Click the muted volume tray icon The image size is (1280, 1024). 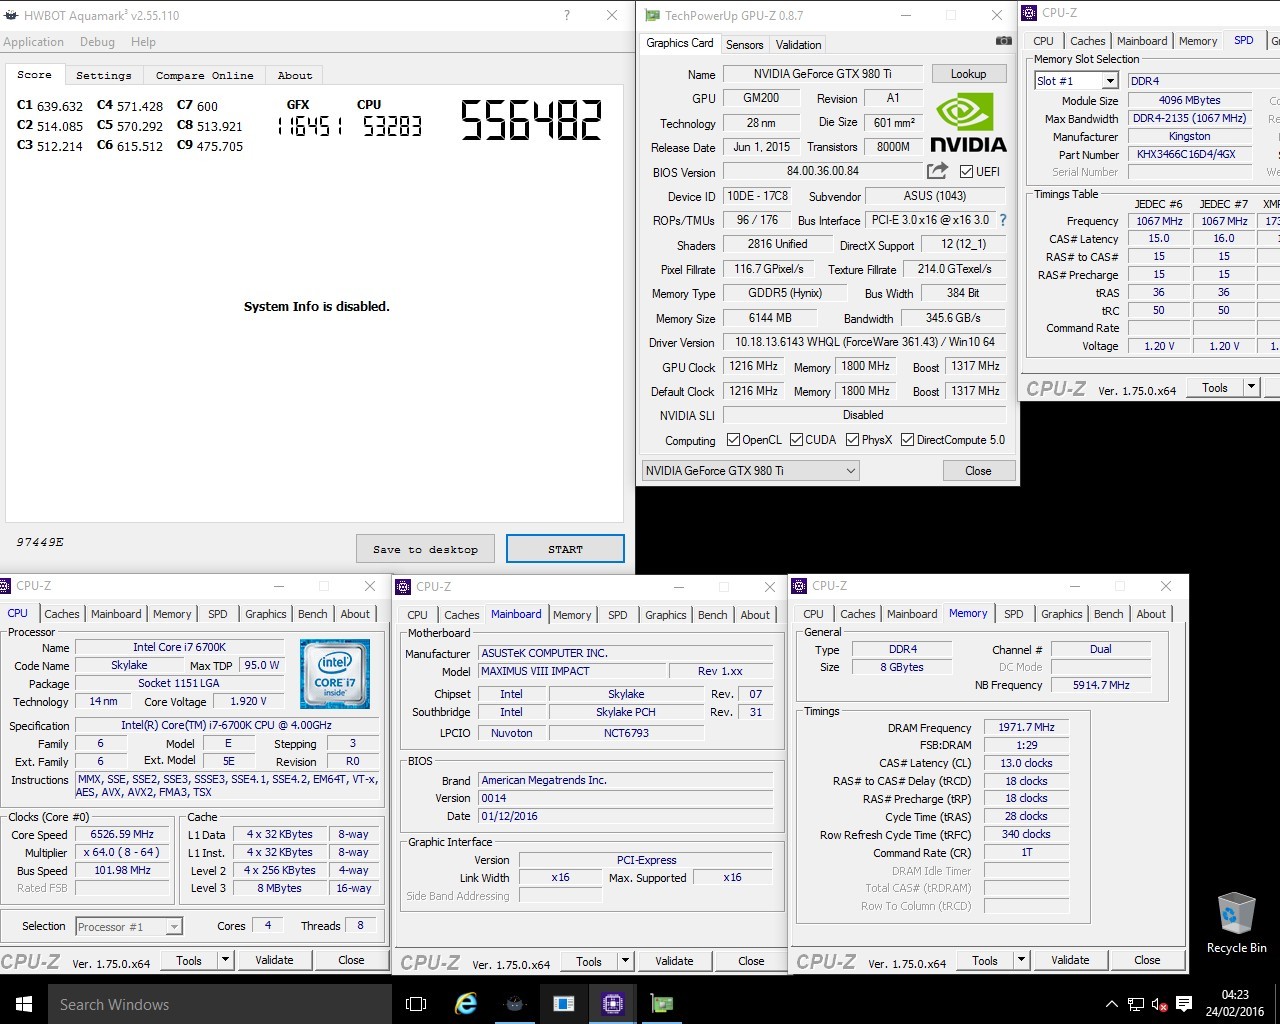(x=1160, y=1004)
